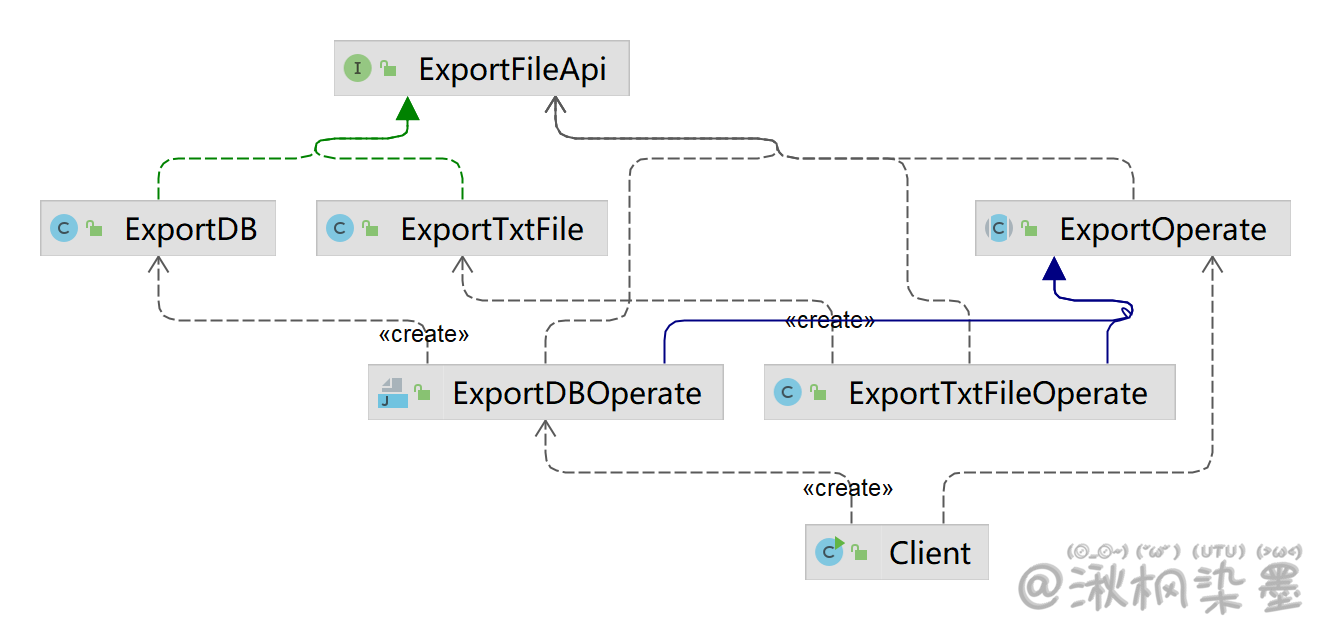Select the Client node name

pos(929,553)
